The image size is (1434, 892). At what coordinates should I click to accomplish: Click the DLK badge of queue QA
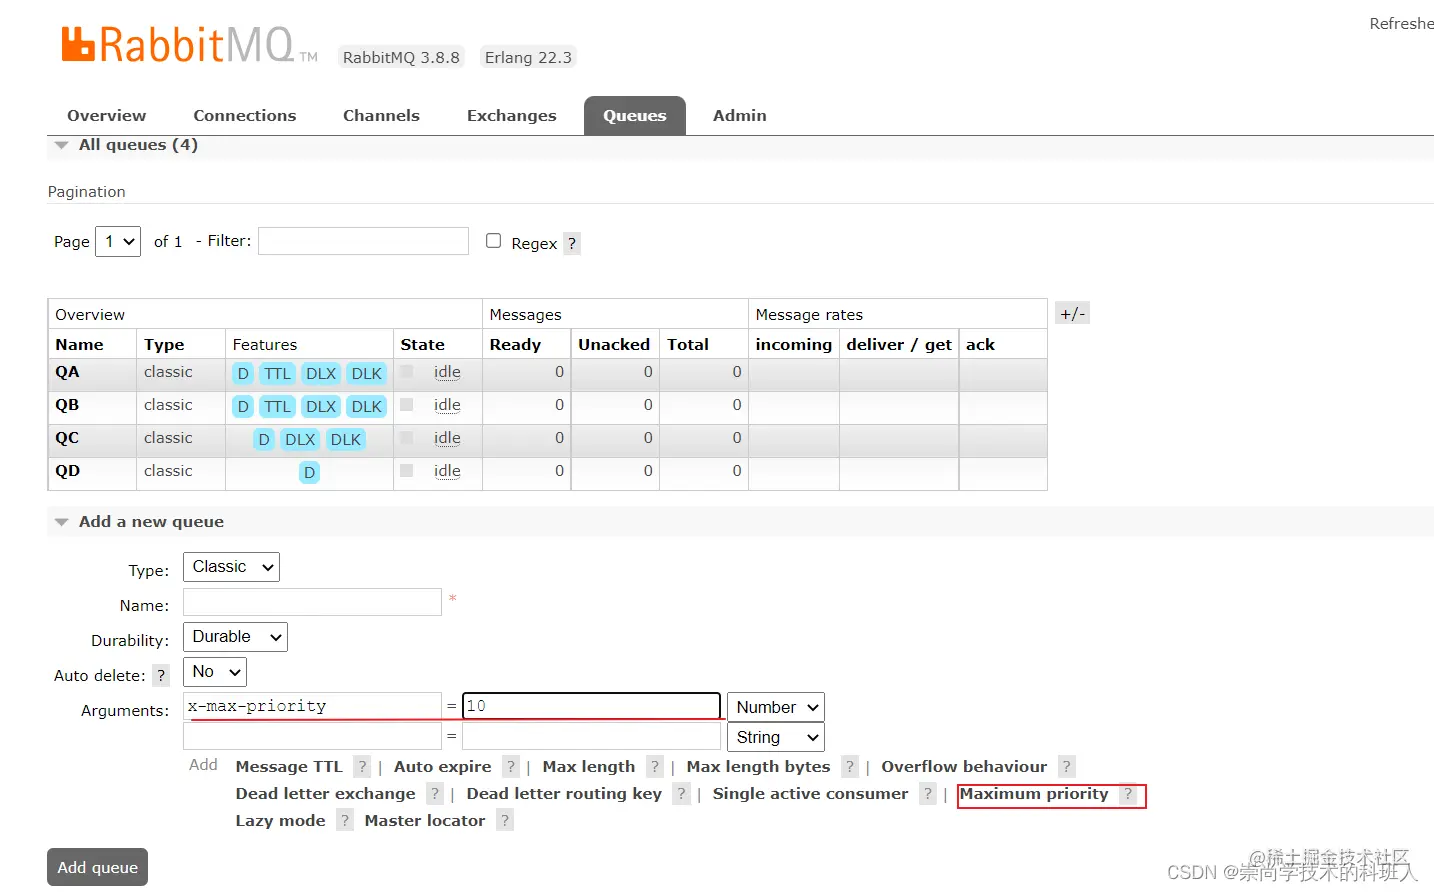367,374
